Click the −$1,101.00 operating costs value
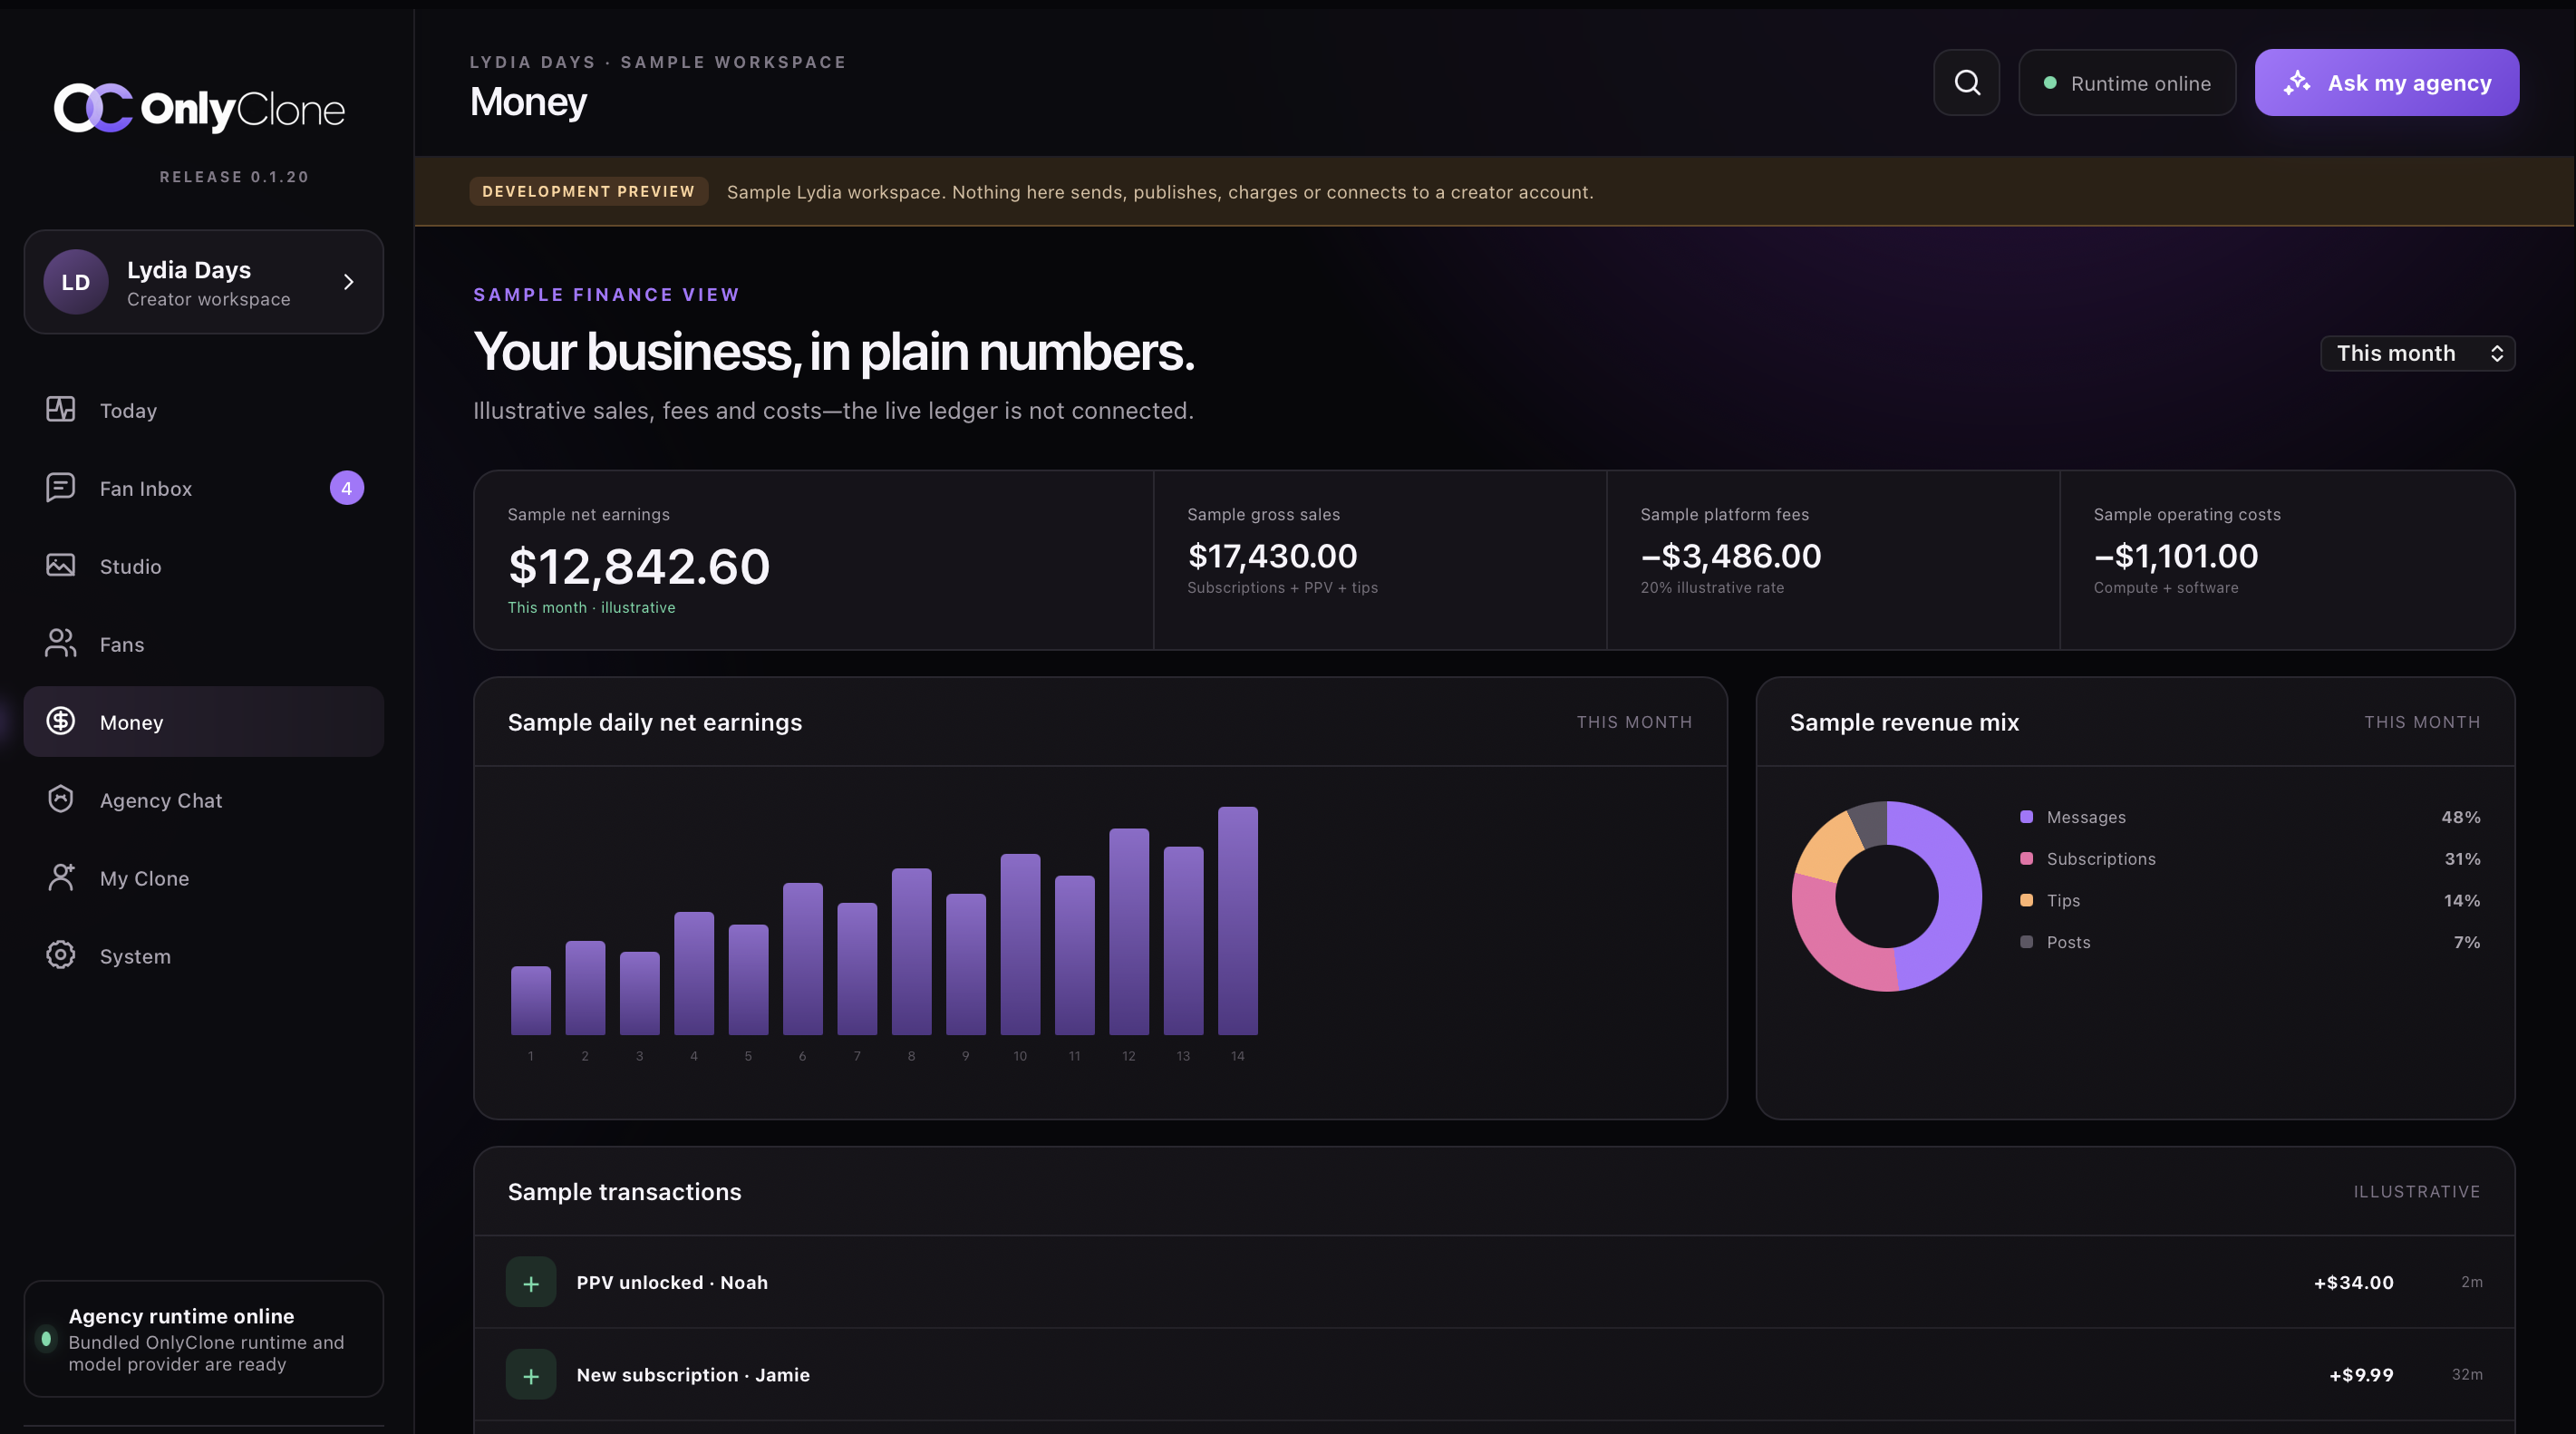The height and width of the screenshot is (1434, 2576). coord(2175,556)
